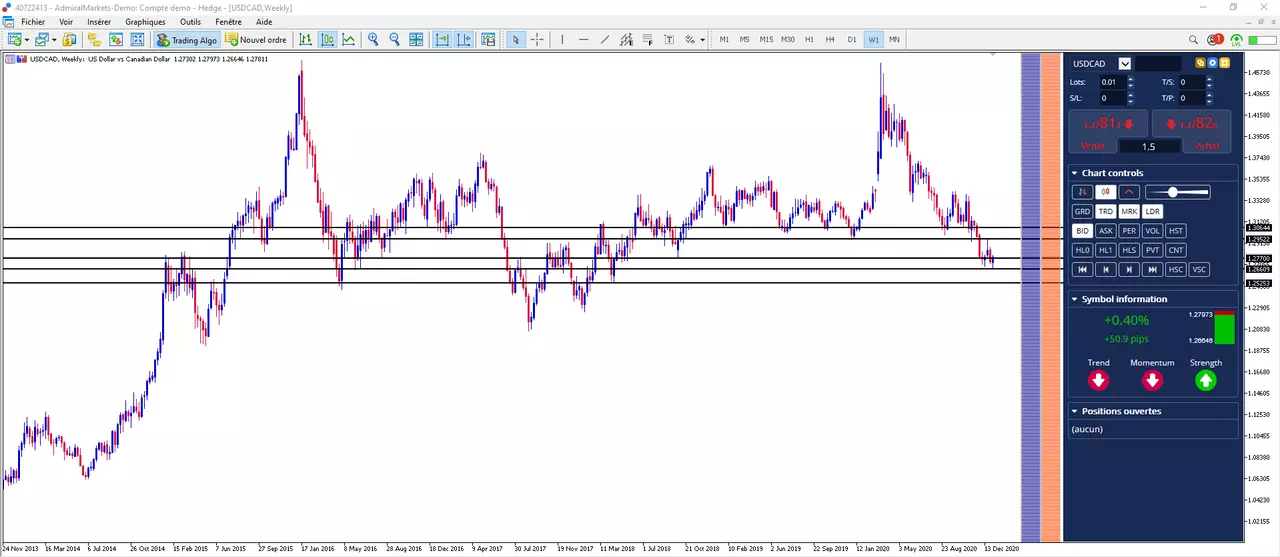Select the horizontal line tool
This screenshot has height=557, width=1280.
(x=584, y=40)
